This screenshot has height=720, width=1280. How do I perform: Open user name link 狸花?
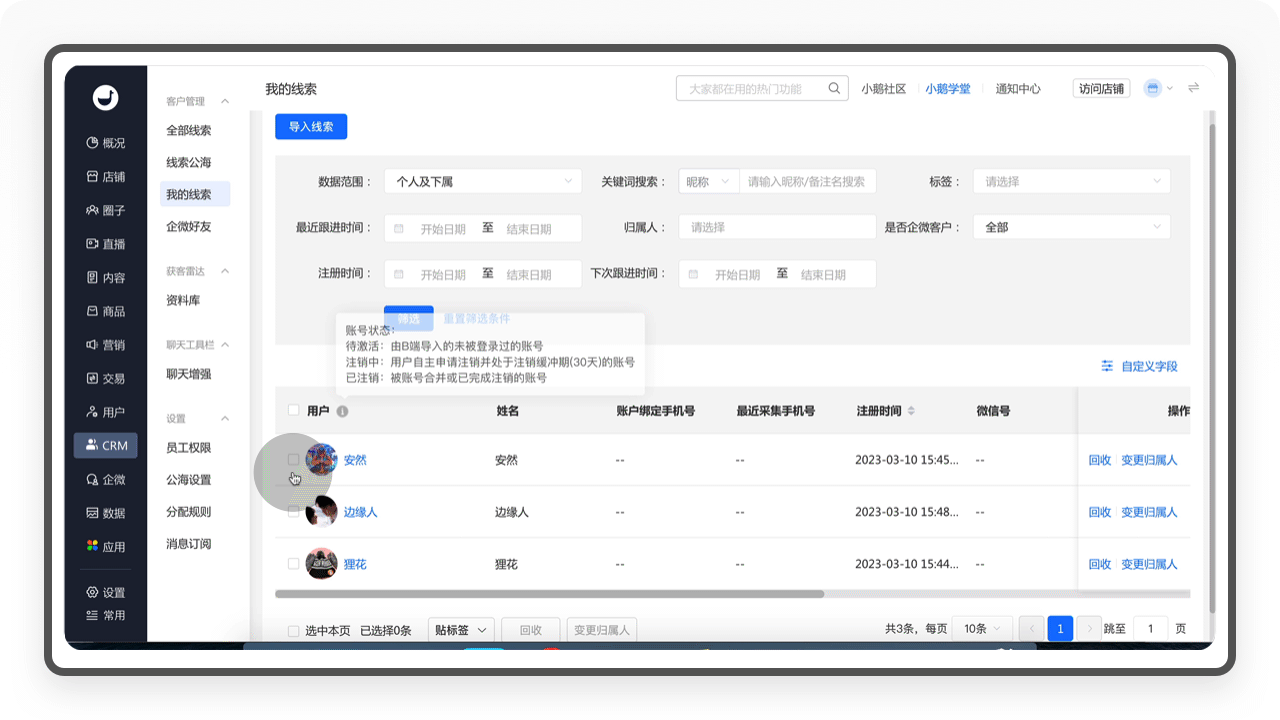click(355, 564)
